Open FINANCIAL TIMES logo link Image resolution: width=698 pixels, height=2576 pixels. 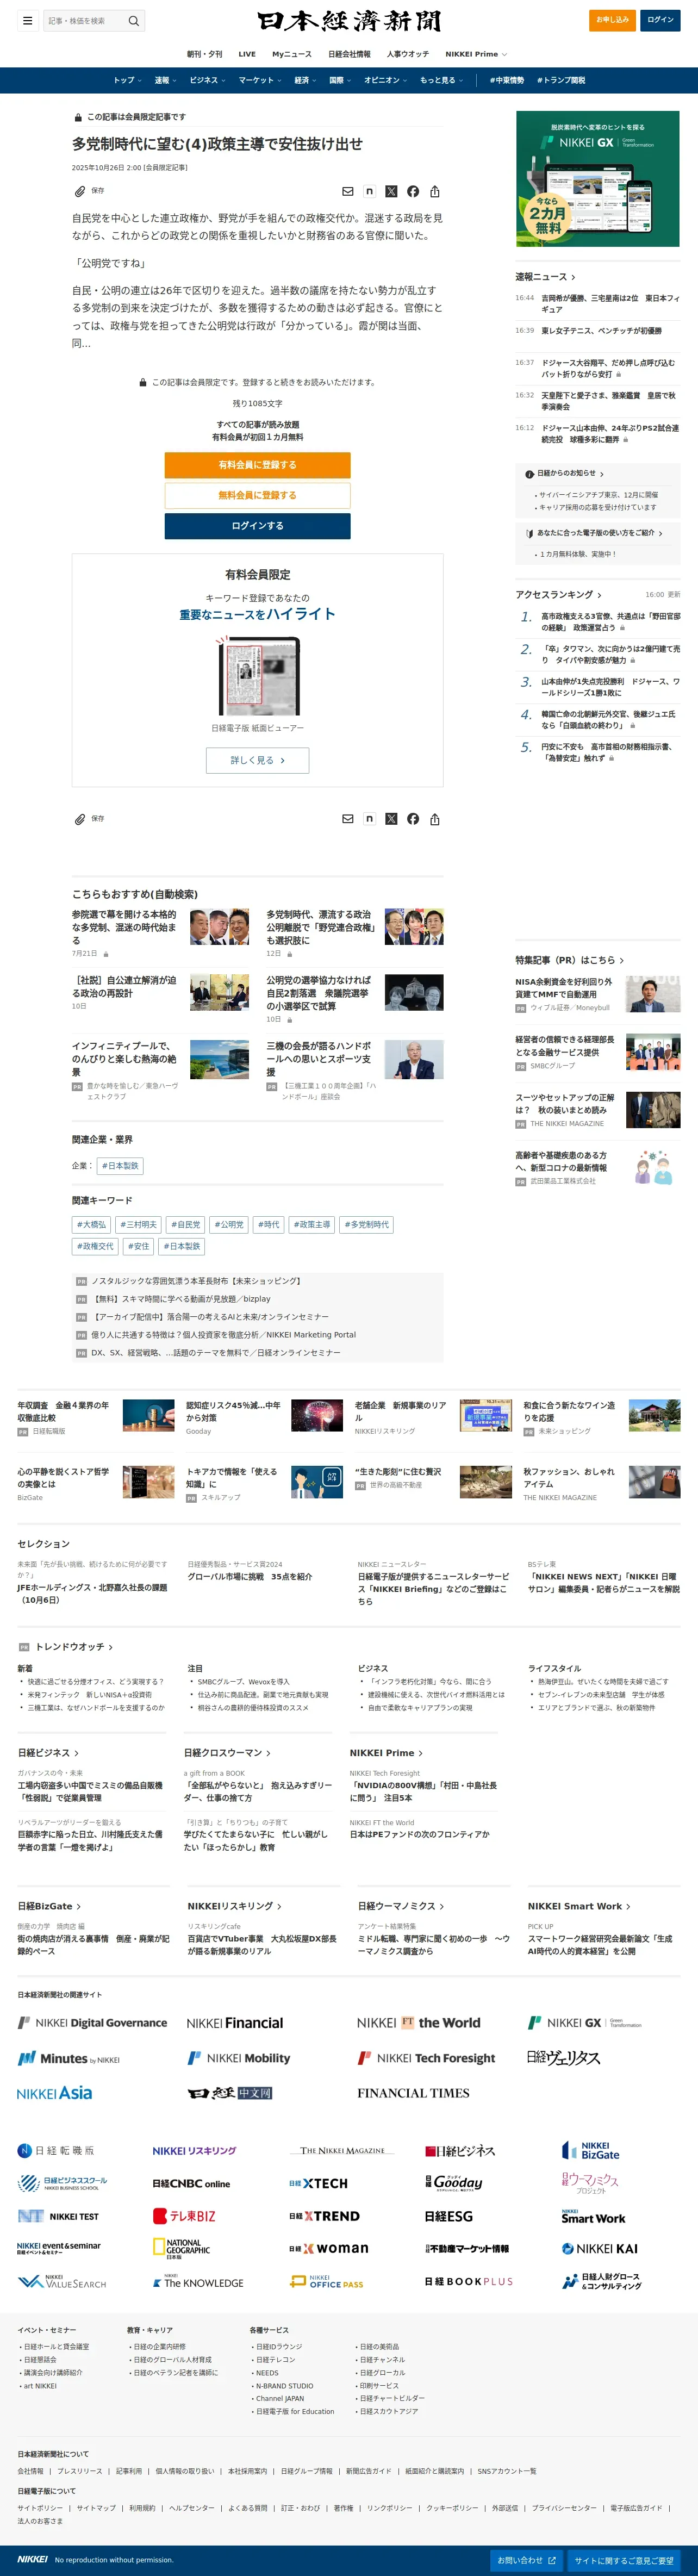tap(413, 2093)
